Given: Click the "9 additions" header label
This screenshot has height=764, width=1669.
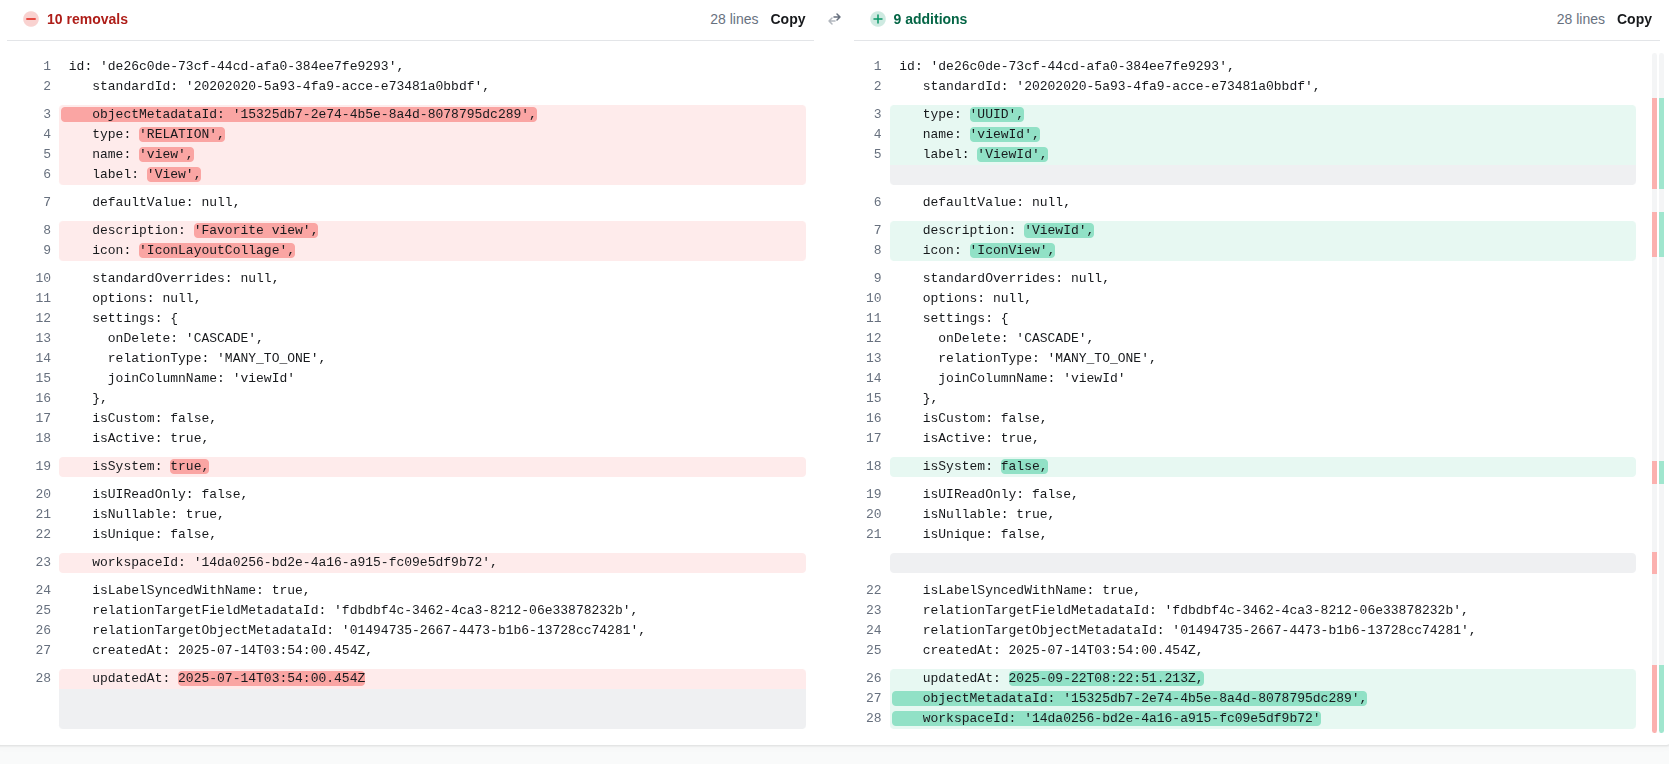Looking at the screenshot, I should click(930, 19).
